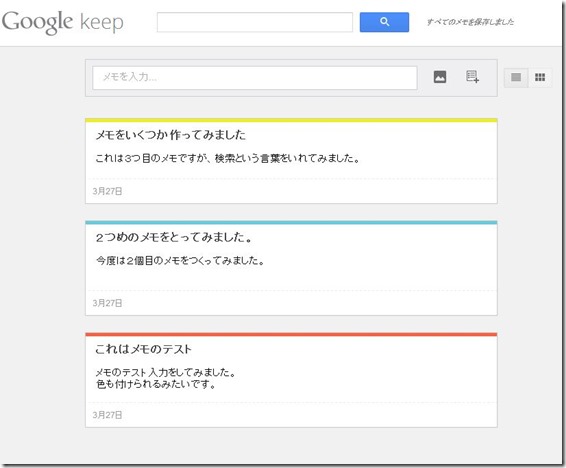
Task: Click the Google keep logo
Action: click(62, 22)
